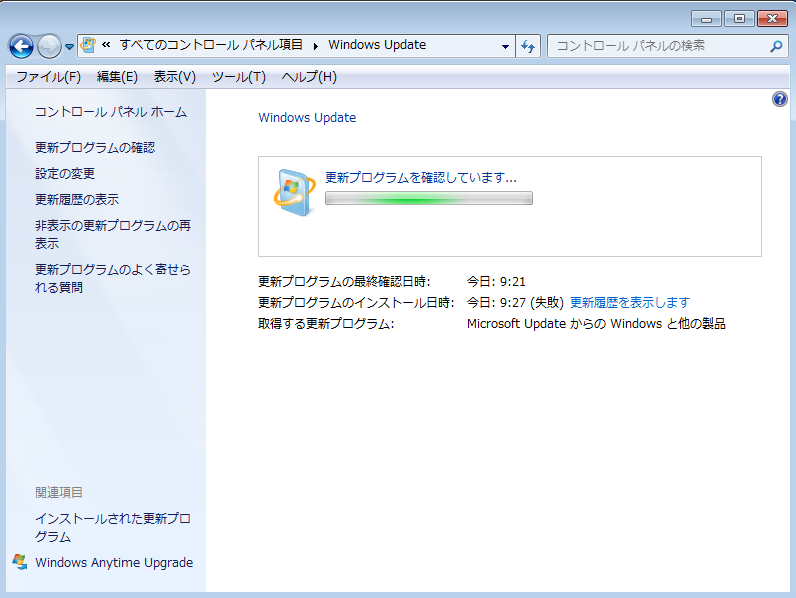Expand the arrow after すべてのコントロール パネル項目
The width and height of the screenshot is (796, 598).
coord(316,46)
